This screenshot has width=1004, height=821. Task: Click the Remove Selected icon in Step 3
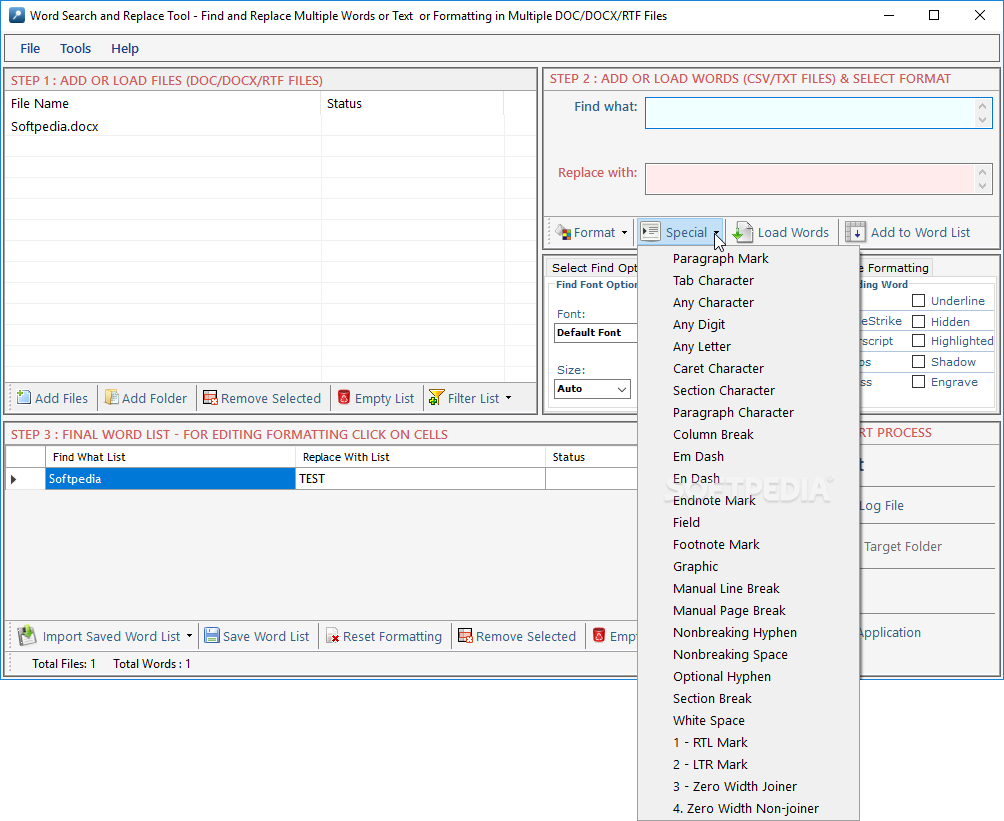coord(465,636)
